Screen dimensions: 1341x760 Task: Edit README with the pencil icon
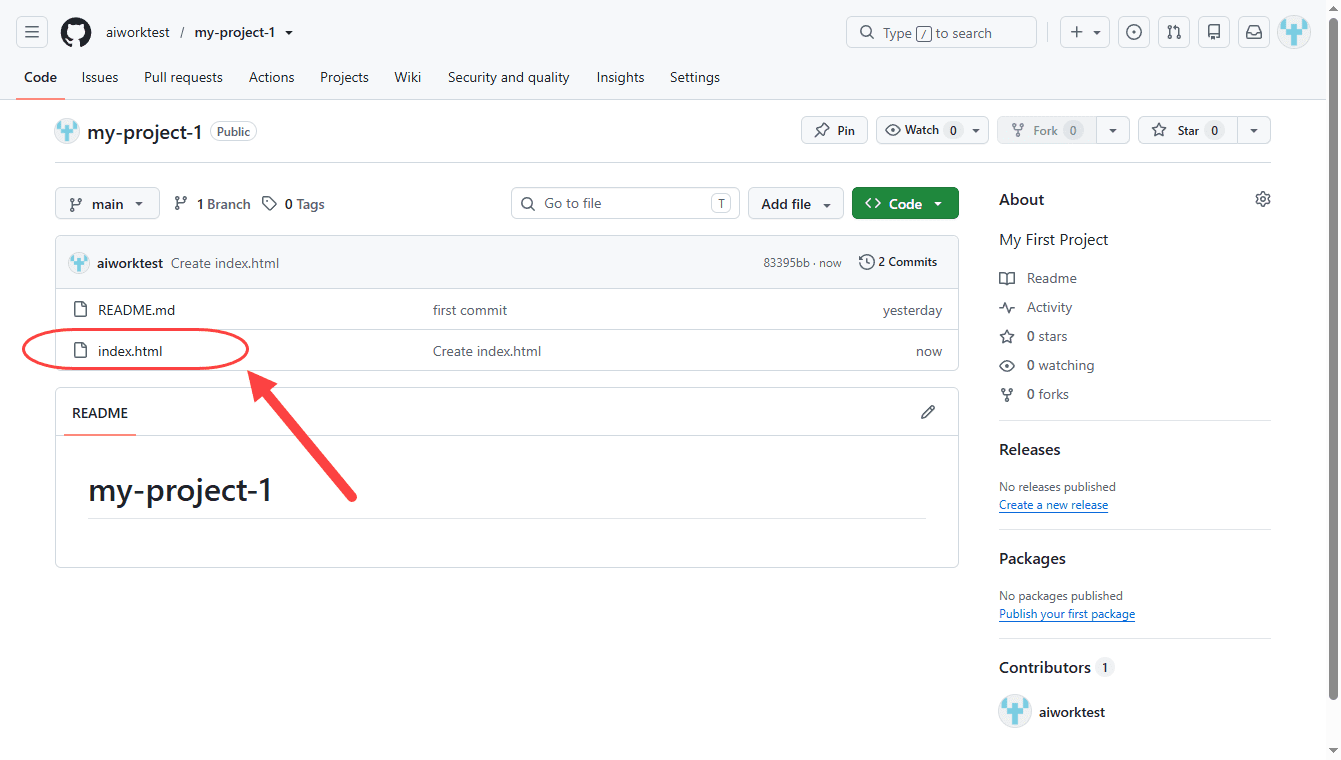click(x=928, y=412)
